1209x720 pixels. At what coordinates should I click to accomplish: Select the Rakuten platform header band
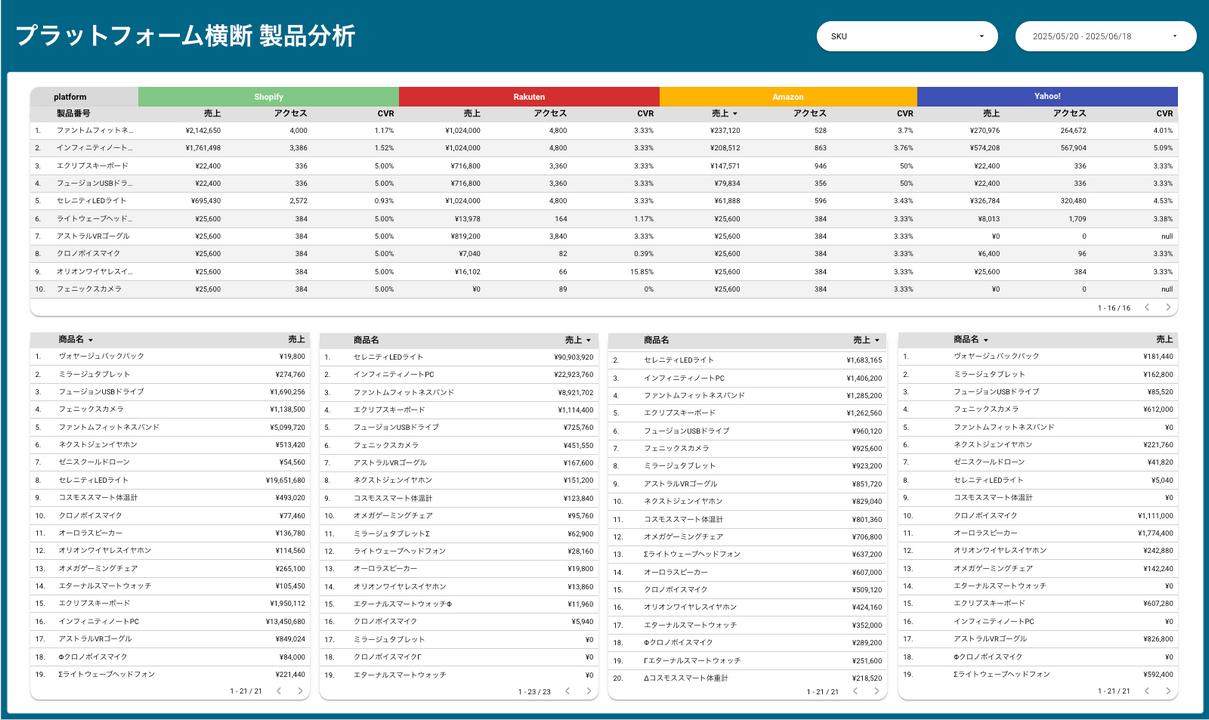click(x=528, y=96)
